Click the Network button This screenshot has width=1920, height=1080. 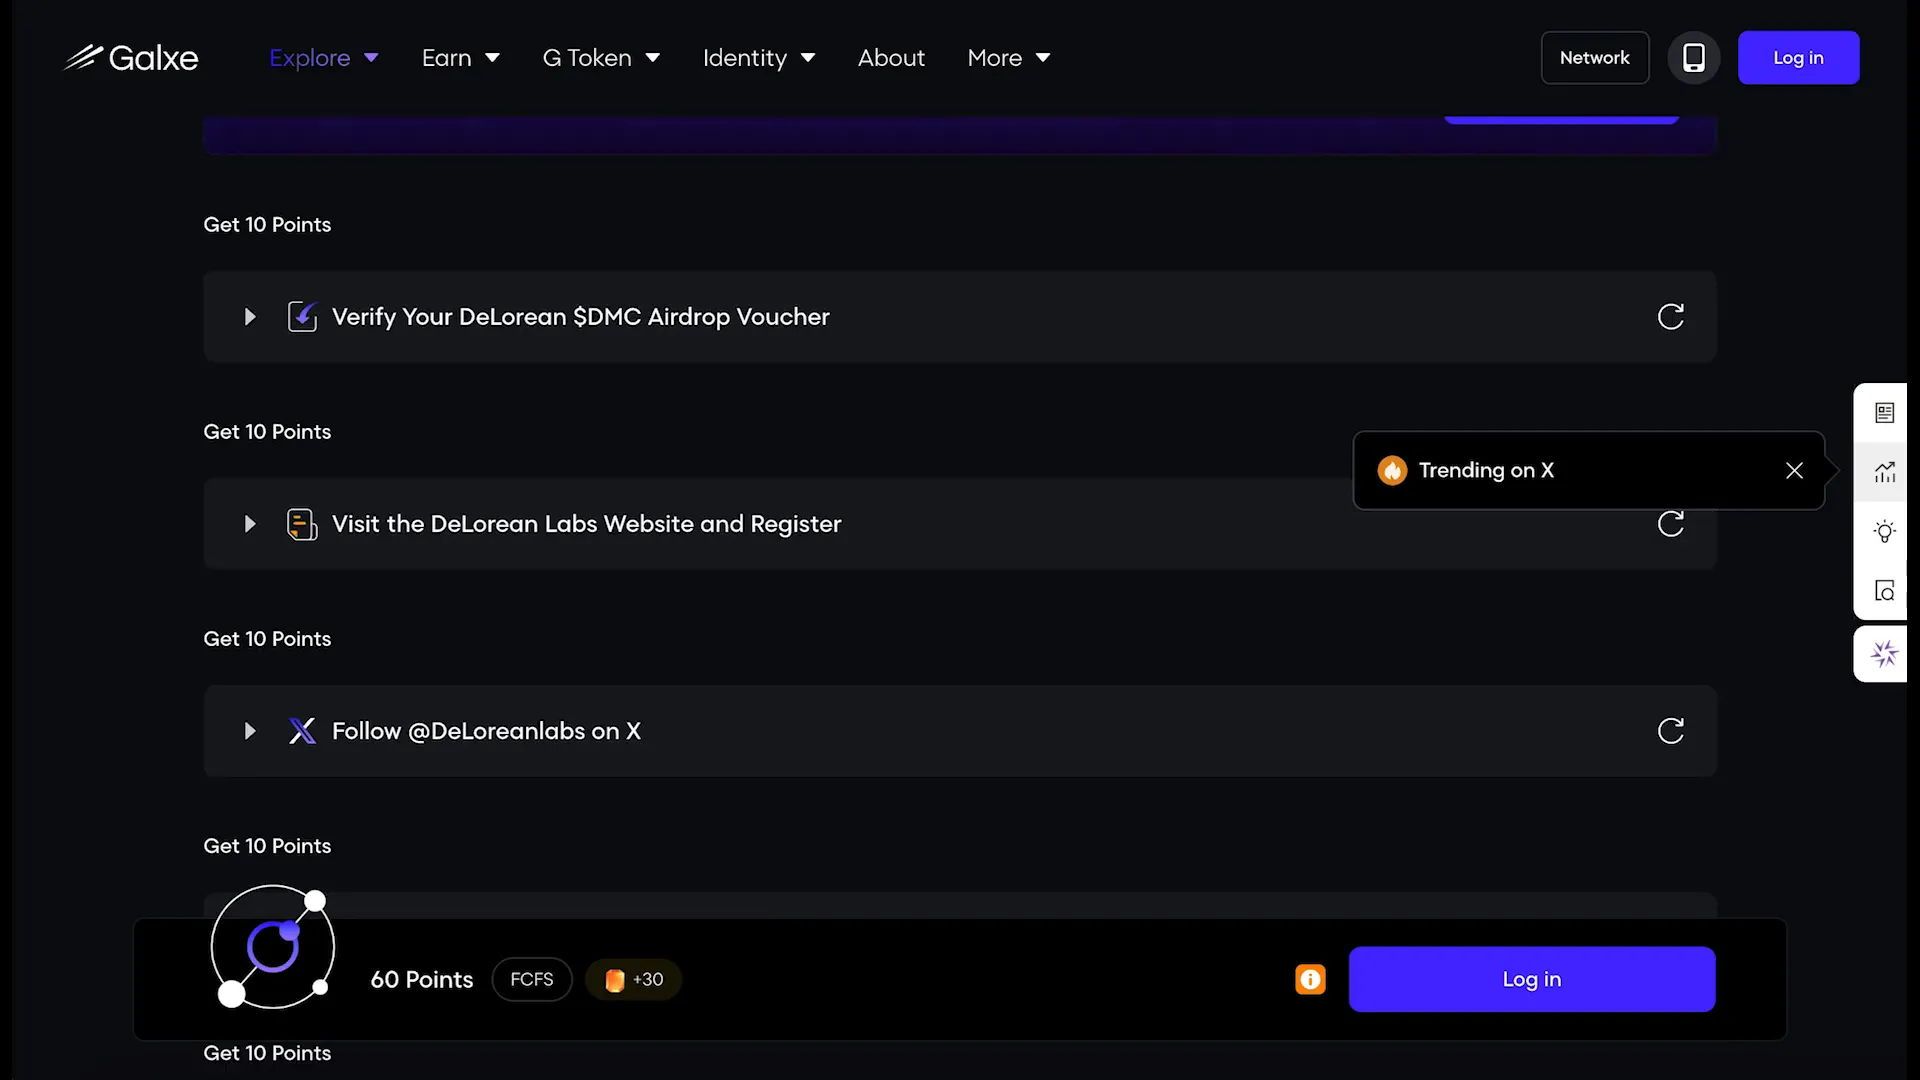1595,58
